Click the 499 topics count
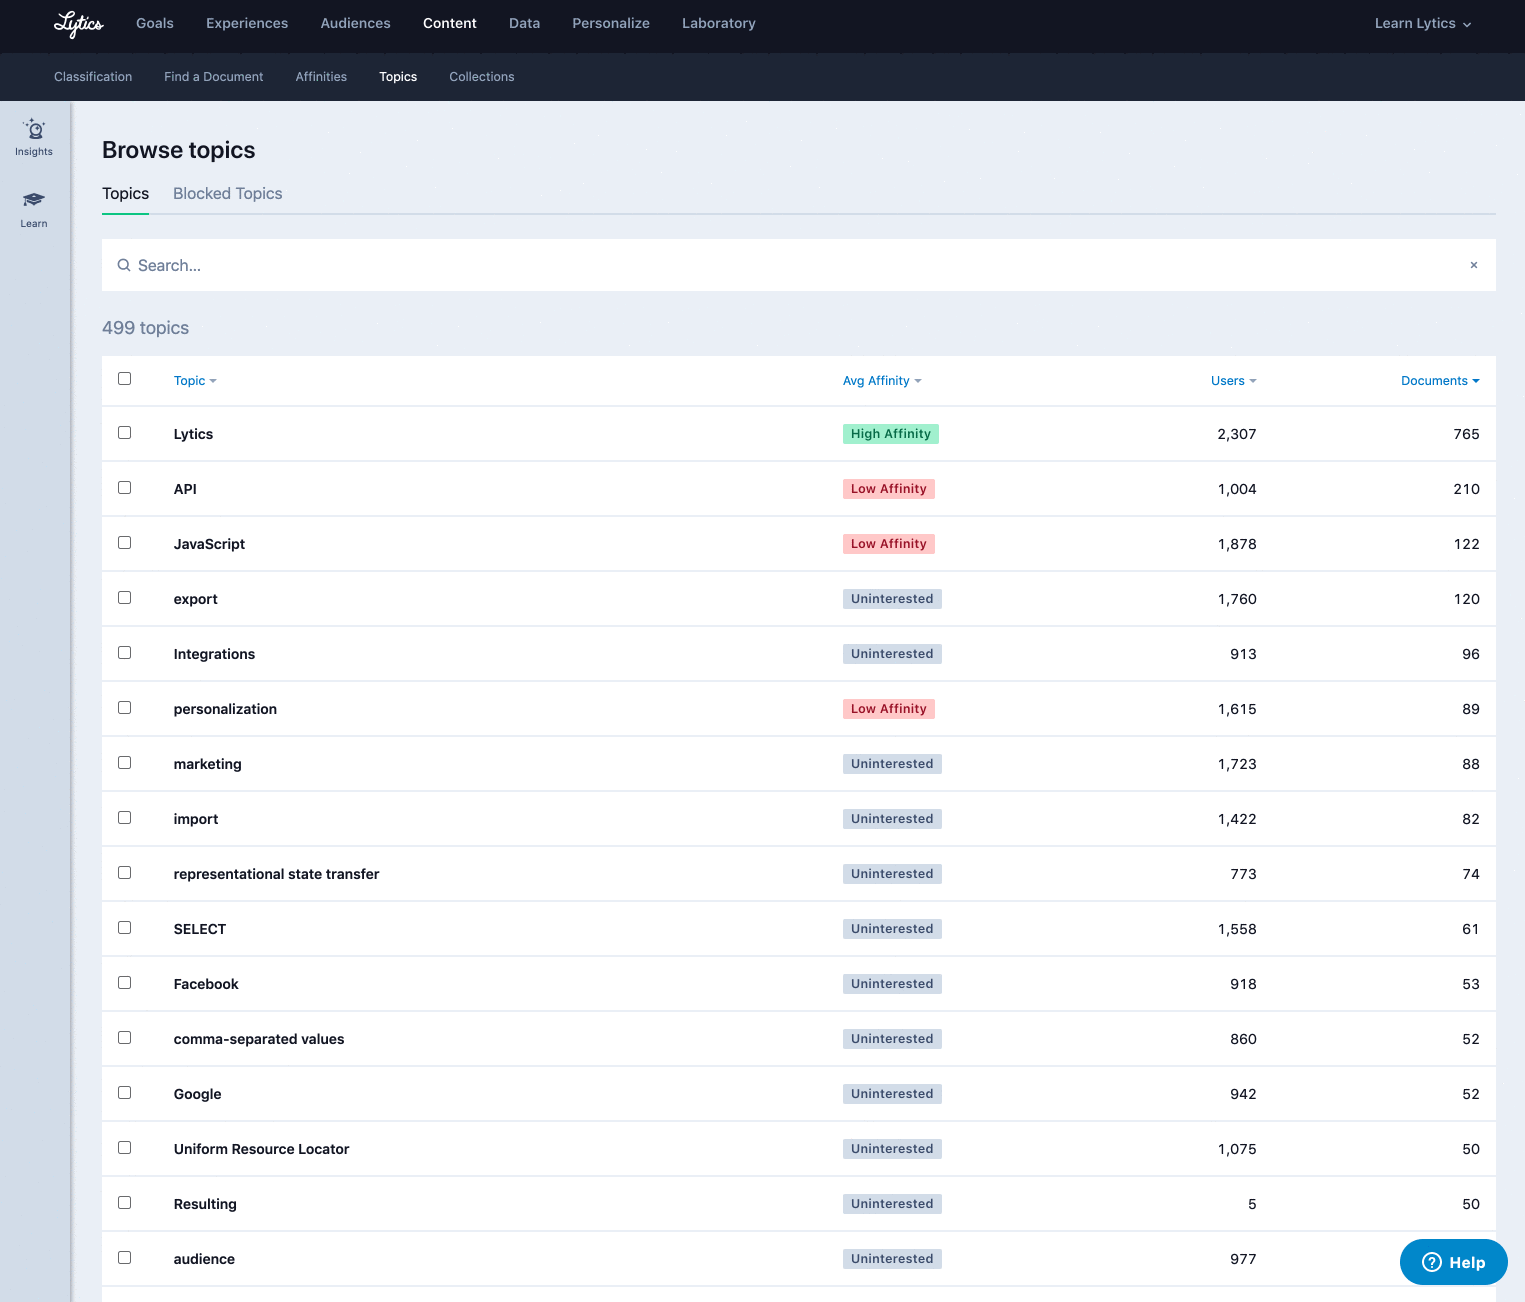1525x1302 pixels. [x=145, y=328]
